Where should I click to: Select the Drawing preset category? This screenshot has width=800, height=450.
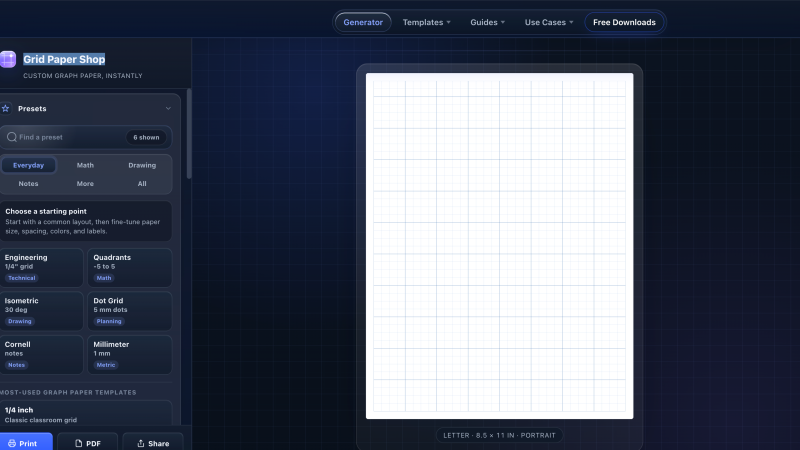(x=142, y=165)
